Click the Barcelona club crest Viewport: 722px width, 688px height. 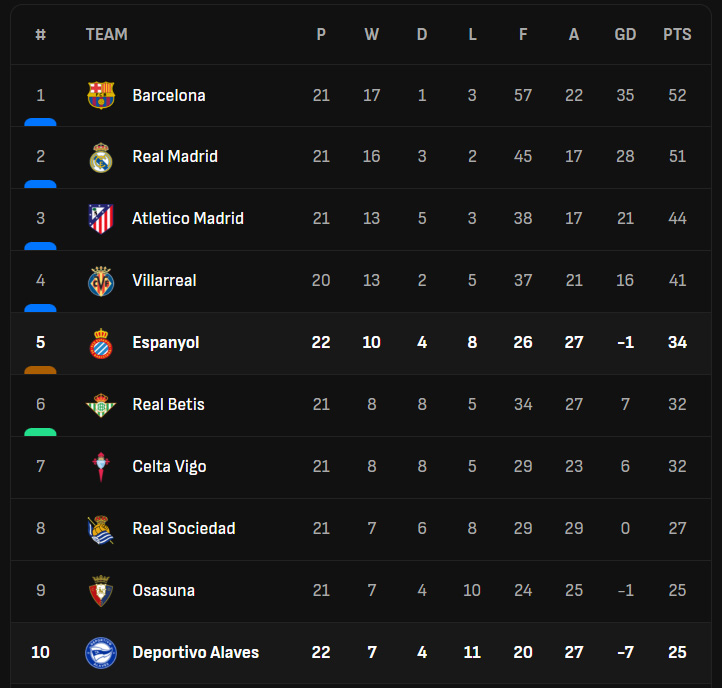click(x=101, y=96)
